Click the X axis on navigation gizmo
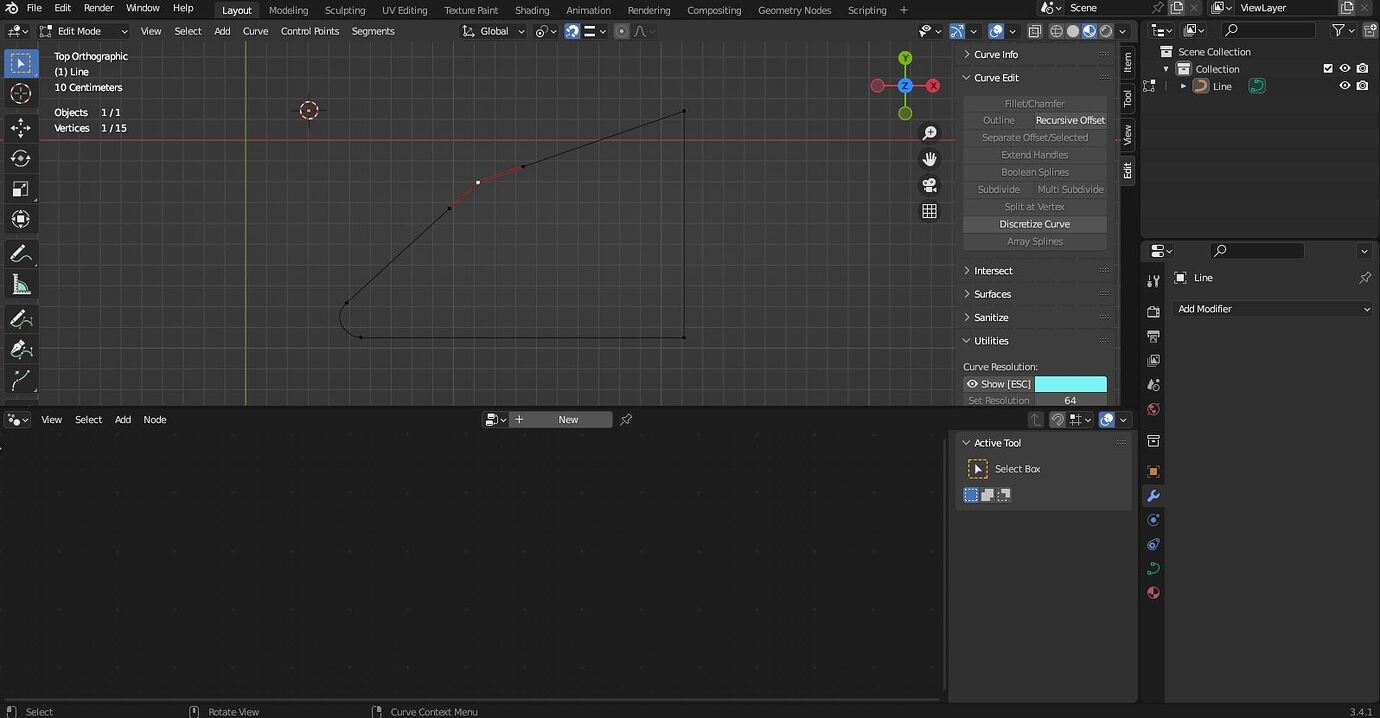The height and width of the screenshot is (718, 1380). point(933,86)
